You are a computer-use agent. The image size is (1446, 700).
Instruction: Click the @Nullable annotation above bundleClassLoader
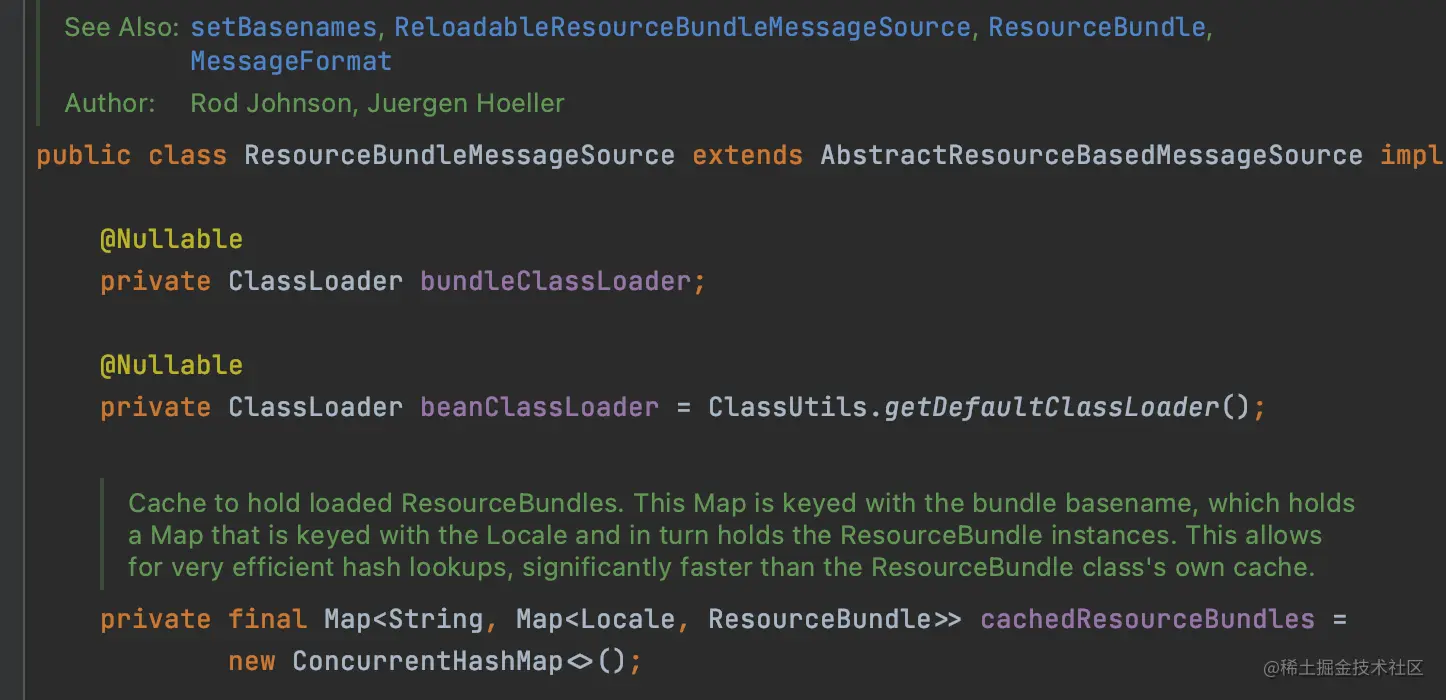coord(171,238)
